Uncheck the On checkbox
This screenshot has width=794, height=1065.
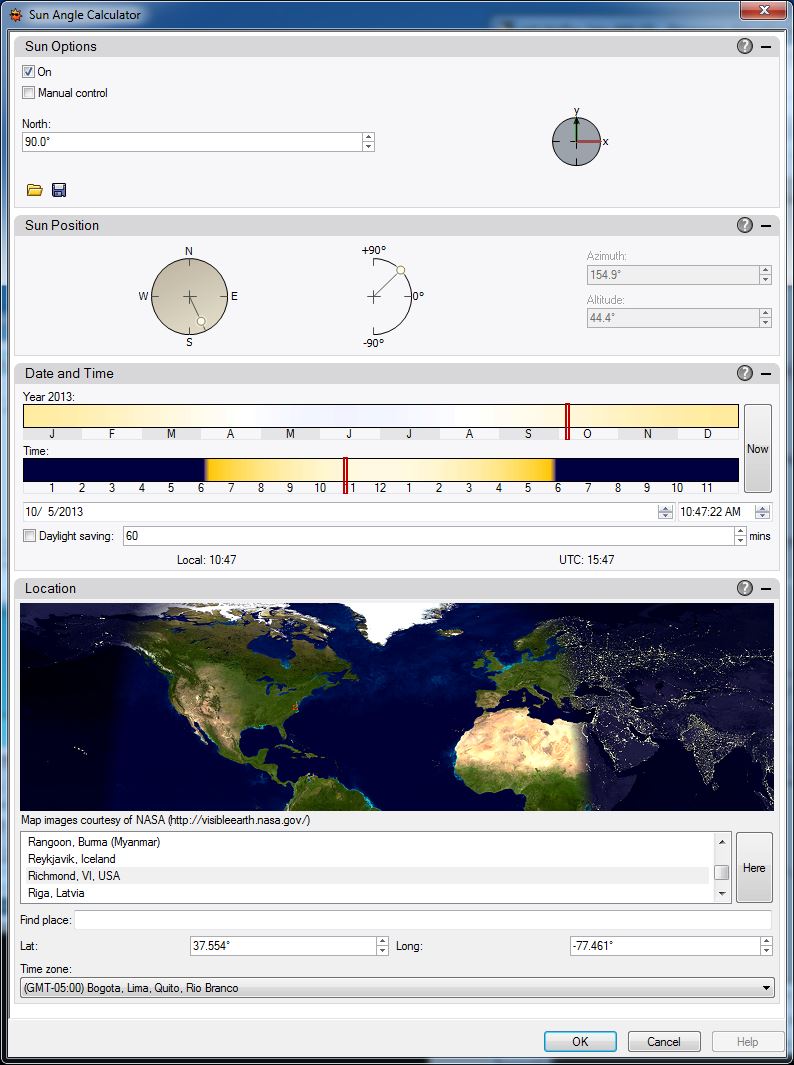click(29, 71)
